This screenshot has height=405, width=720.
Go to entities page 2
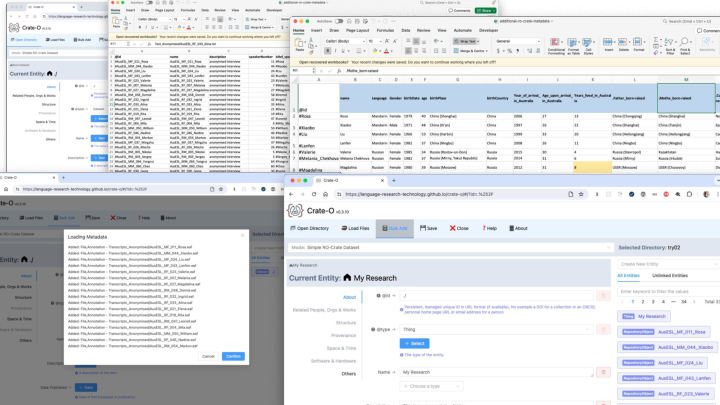(x=643, y=302)
